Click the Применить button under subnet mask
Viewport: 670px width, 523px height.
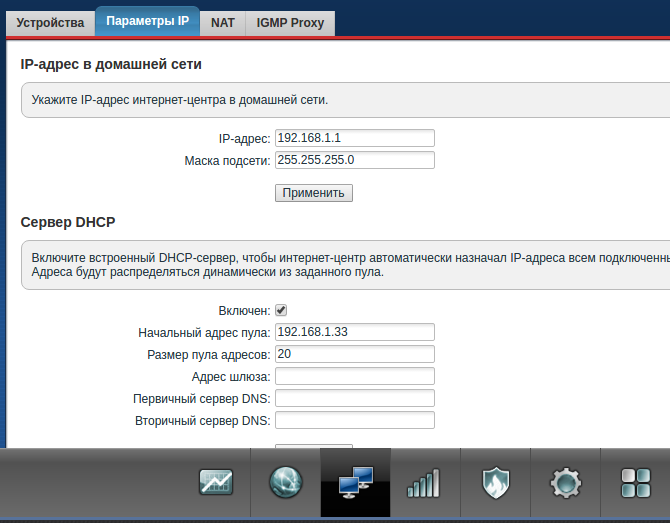click(314, 193)
